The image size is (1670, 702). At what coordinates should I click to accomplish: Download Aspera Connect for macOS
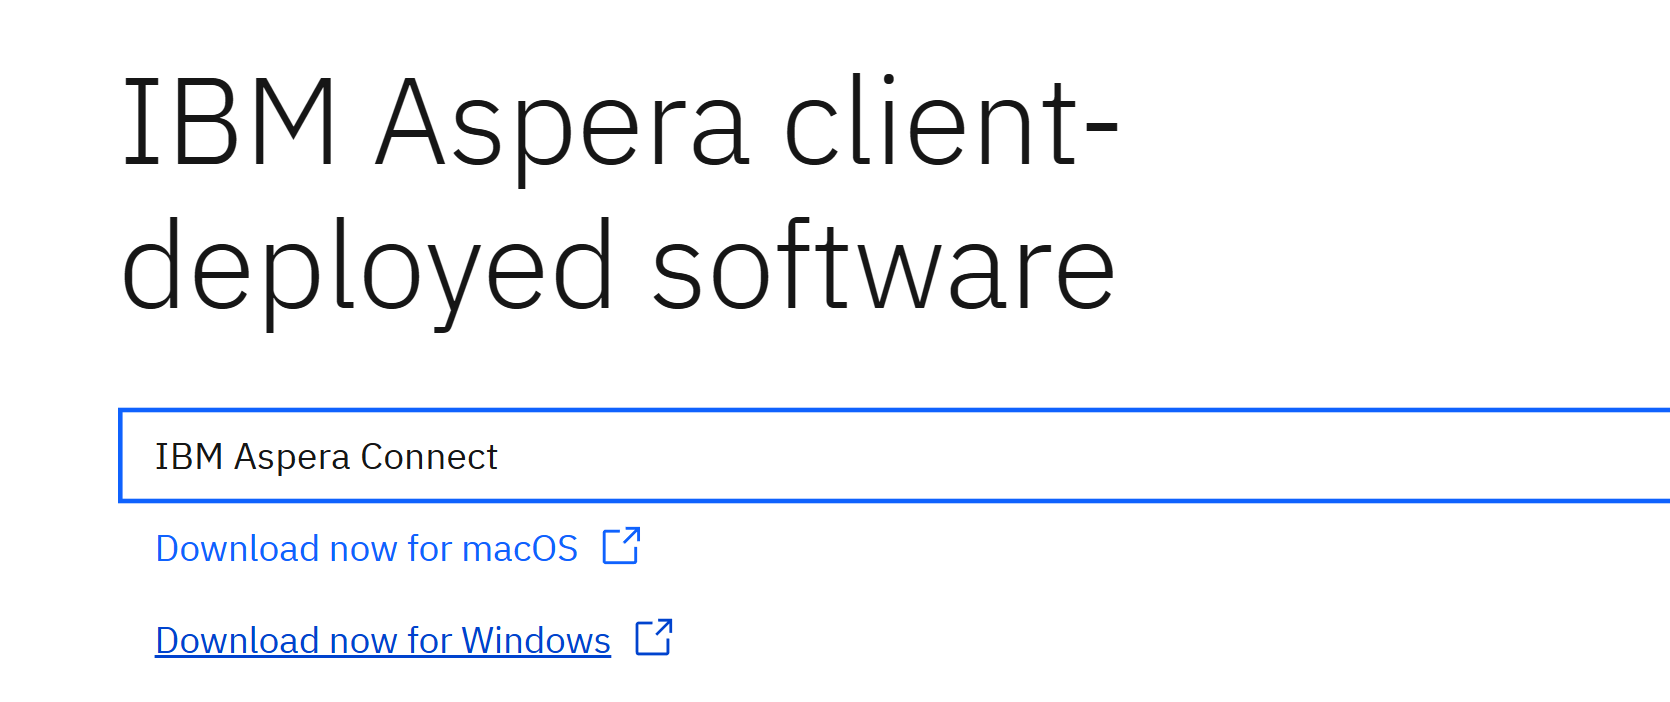(x=367, y=549)
